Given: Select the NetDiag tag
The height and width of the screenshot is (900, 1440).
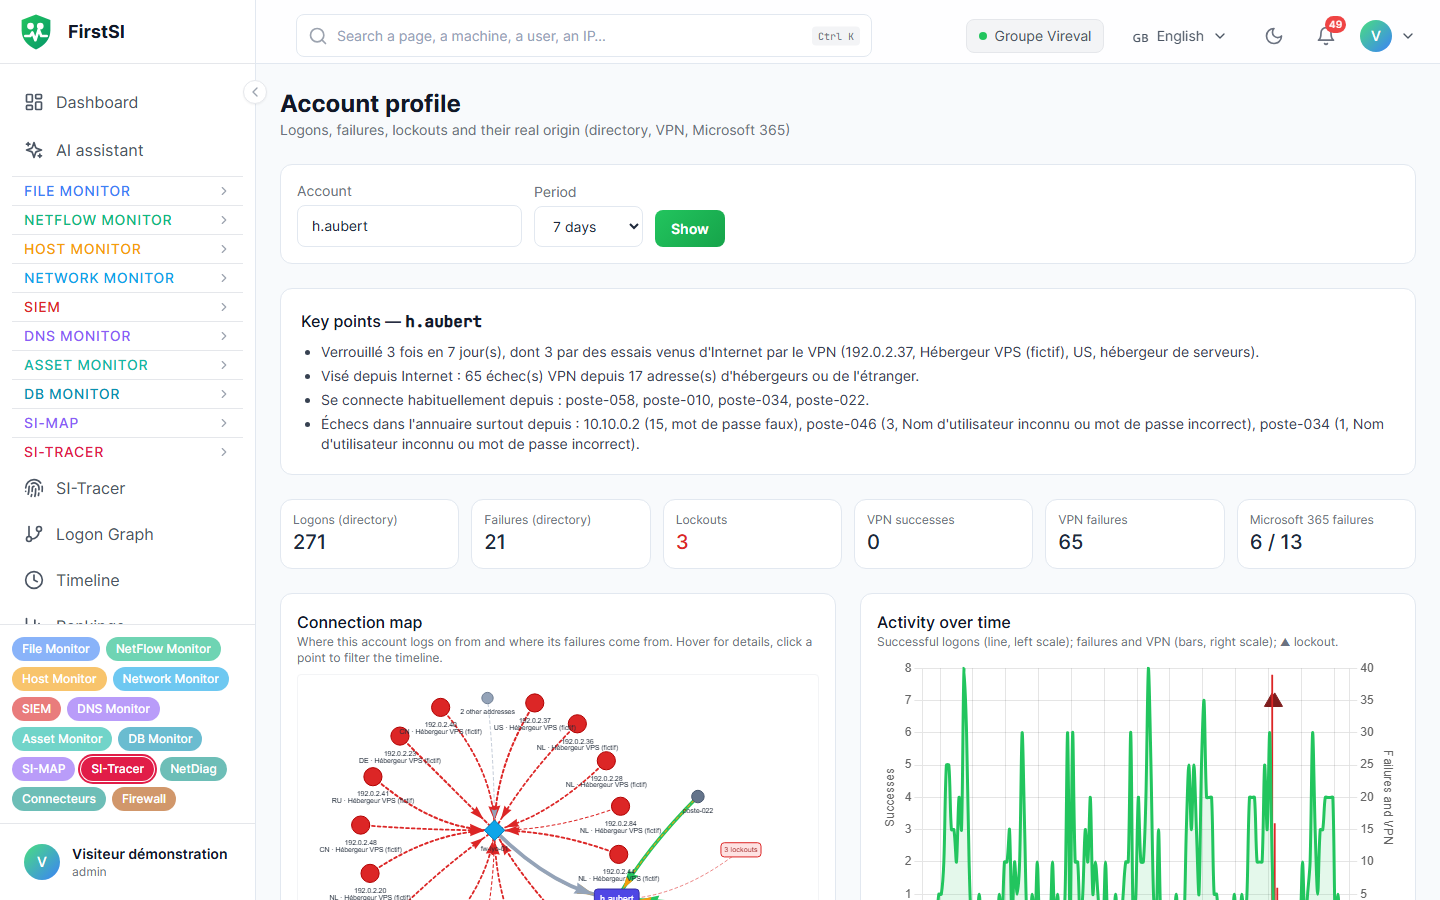Looking at the screenshot, I should click(193, 769).
